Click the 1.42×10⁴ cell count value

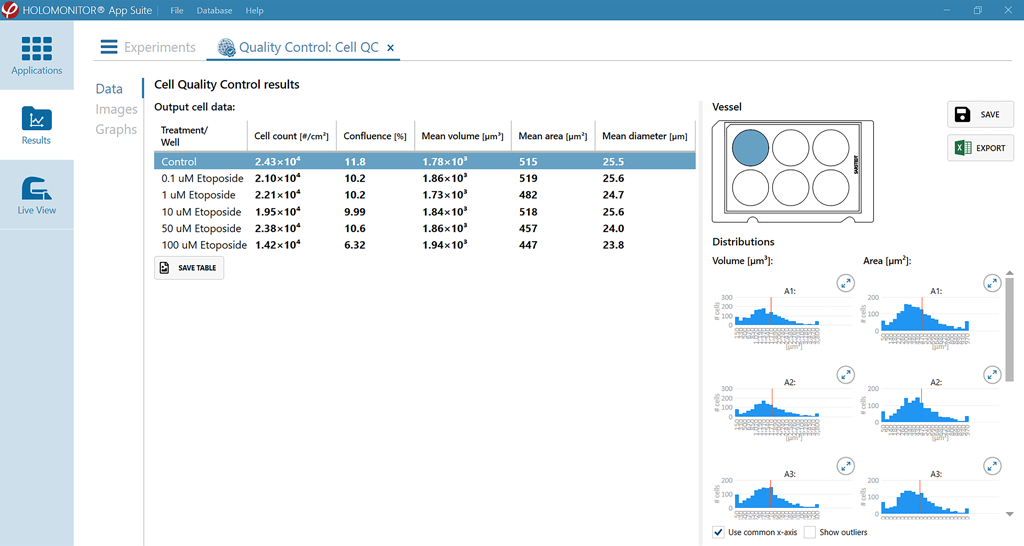tap(278, 245)
